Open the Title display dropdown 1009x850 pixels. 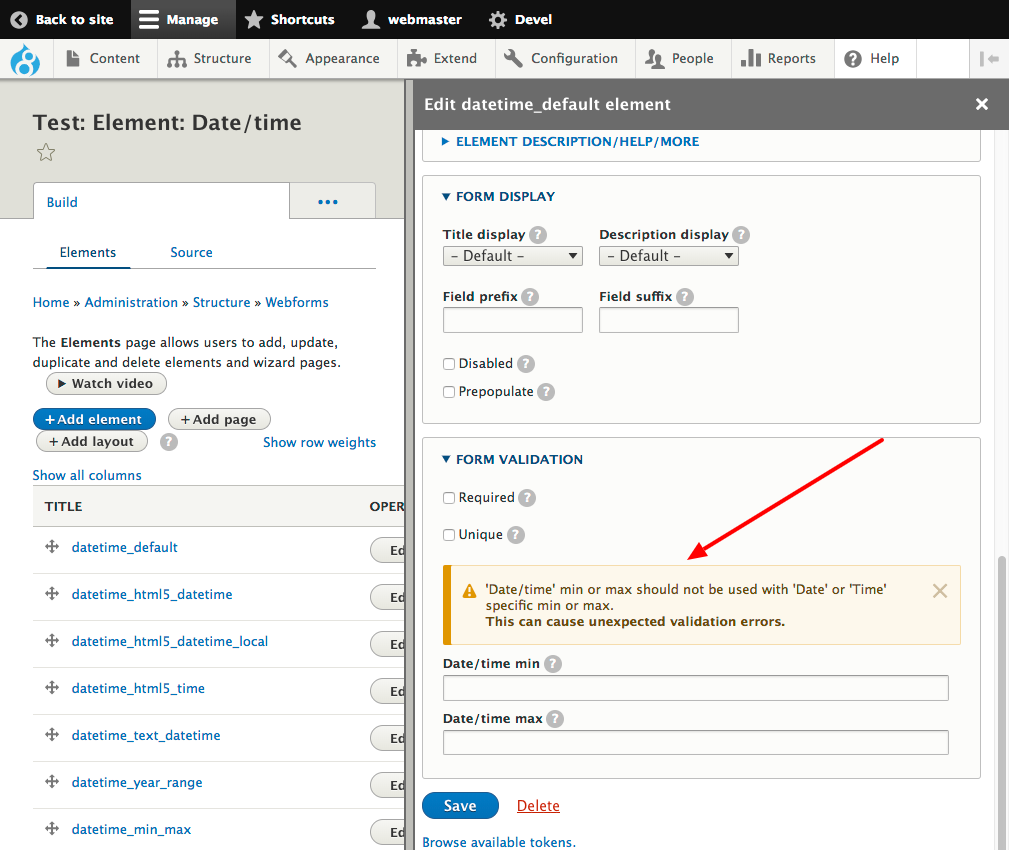(512, 256)
